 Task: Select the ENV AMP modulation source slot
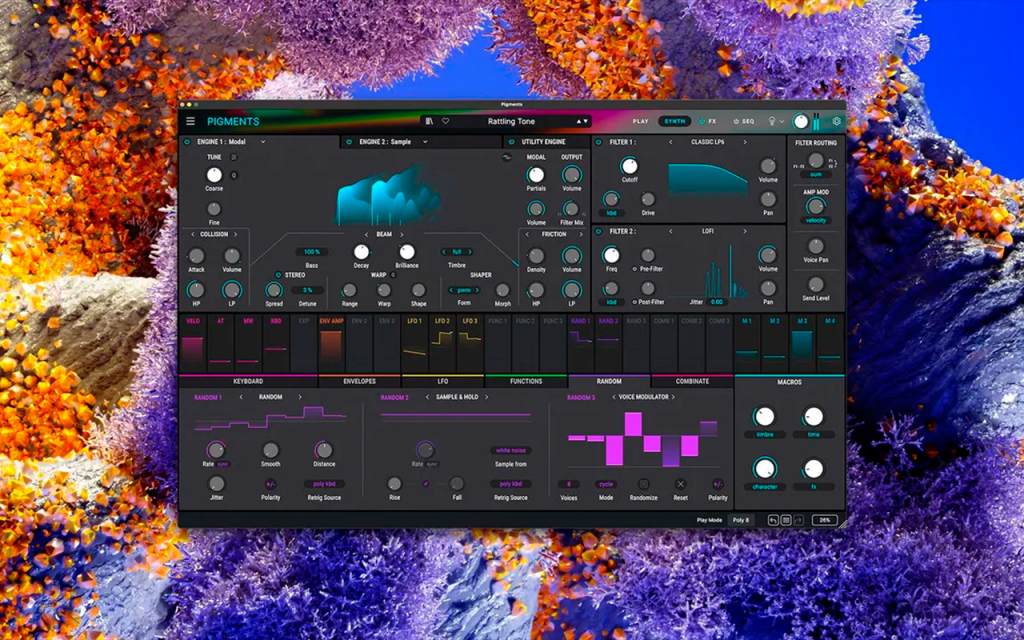(331, 344)
